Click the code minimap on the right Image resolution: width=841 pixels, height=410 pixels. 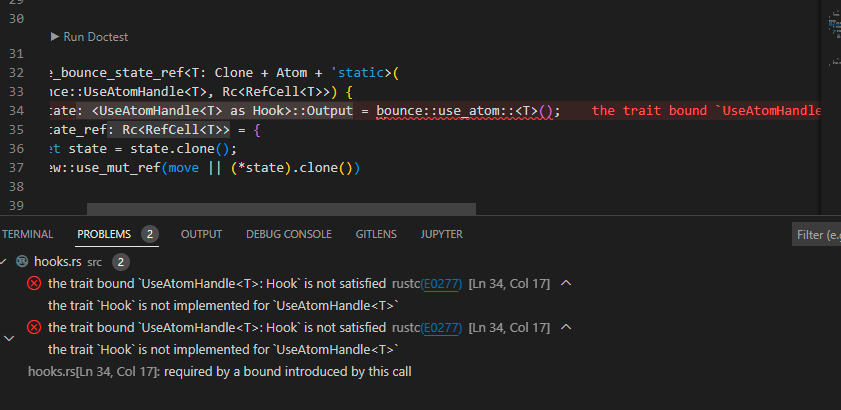833,38
